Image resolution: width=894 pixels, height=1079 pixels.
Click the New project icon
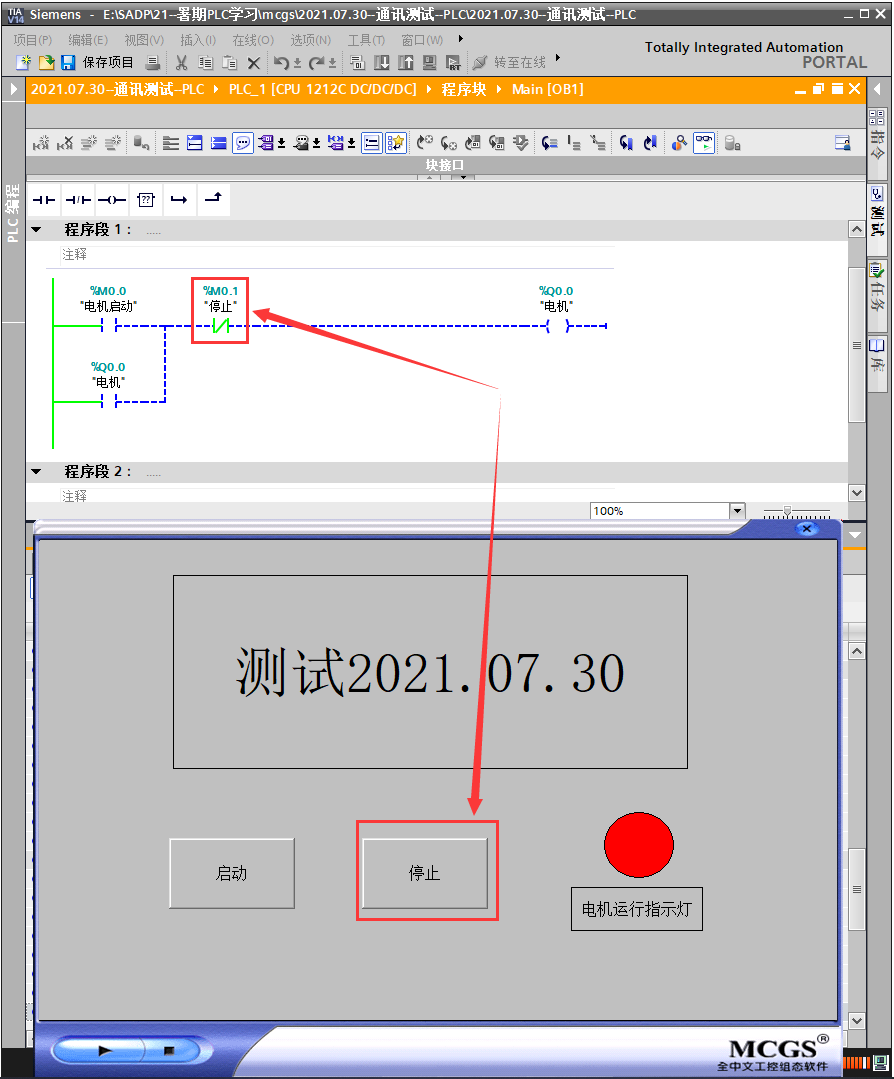click(x=23, y=63)
